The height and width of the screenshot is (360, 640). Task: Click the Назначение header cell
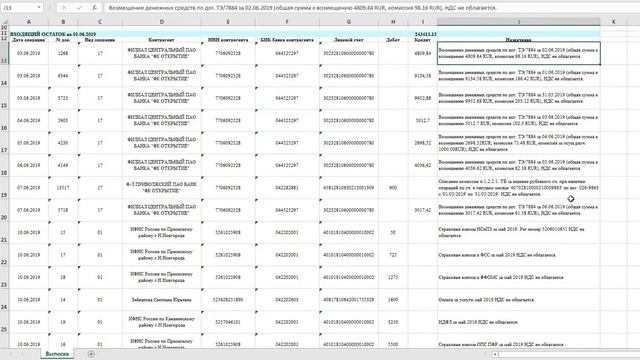point(519,40)
